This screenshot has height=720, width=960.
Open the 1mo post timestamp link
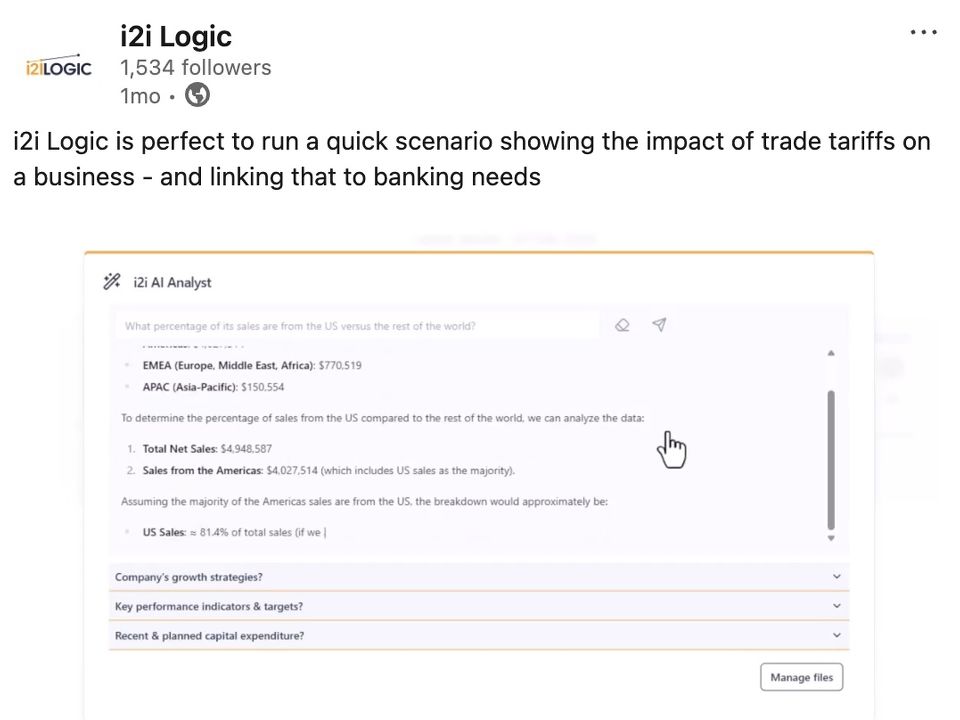click(x=140, y=95)
